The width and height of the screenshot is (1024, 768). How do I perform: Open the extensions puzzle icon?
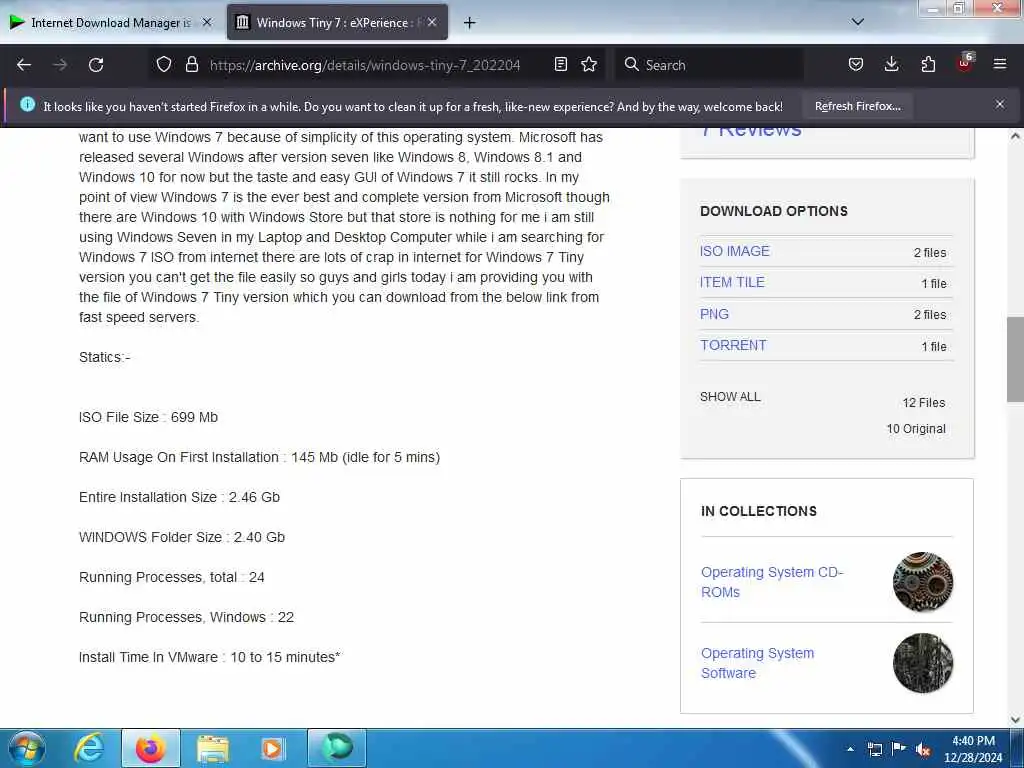(x=928, y=65)
